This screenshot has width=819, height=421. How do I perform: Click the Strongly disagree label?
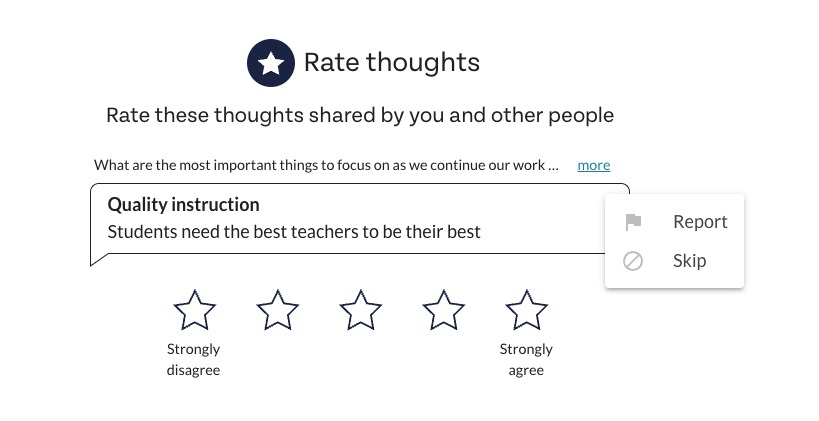pos(193,359)
